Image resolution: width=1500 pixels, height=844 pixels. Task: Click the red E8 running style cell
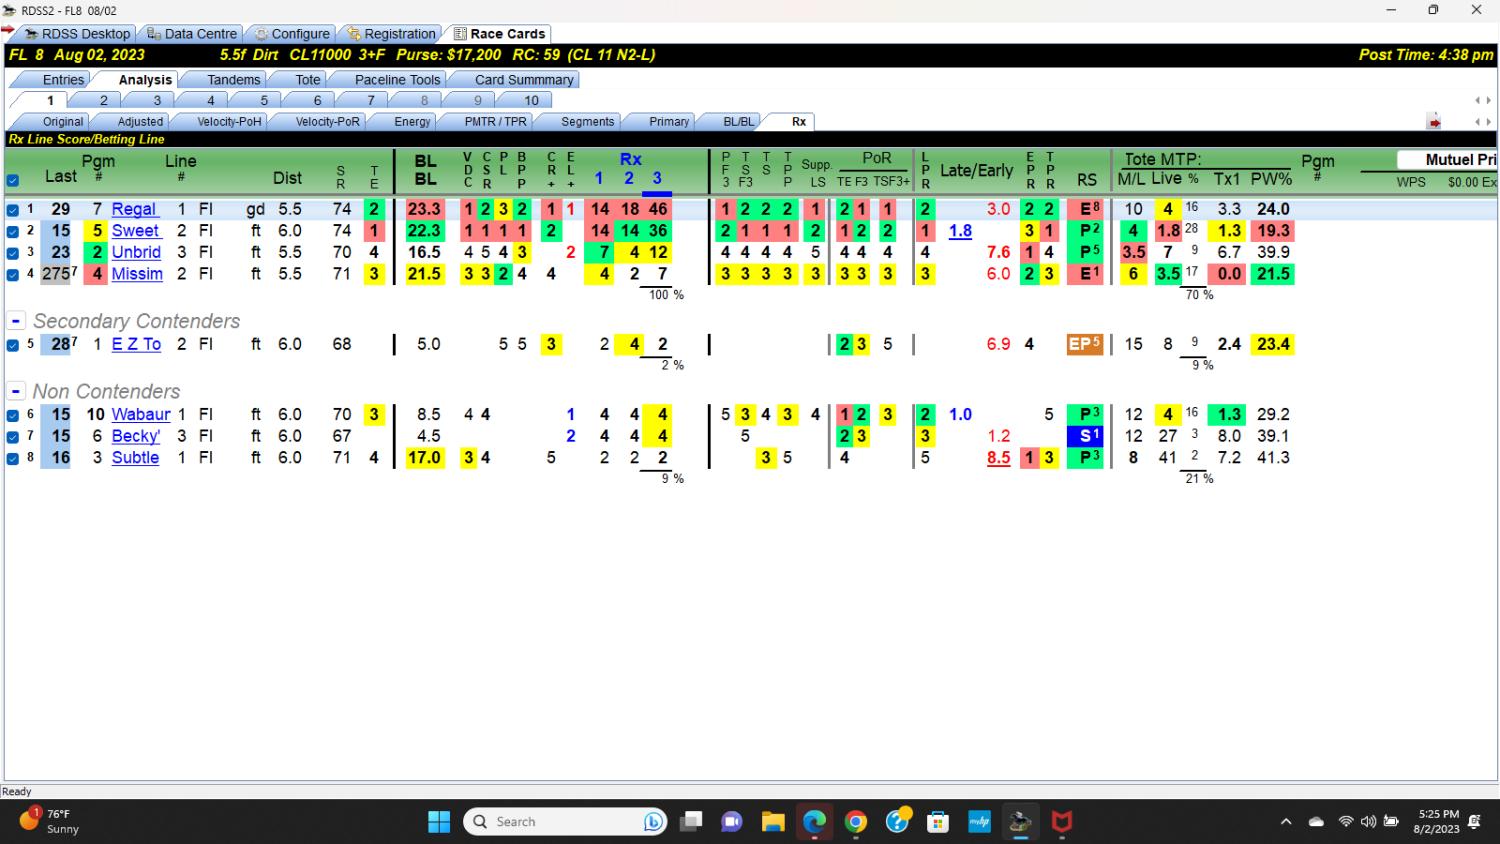(x=1086, y=209)
